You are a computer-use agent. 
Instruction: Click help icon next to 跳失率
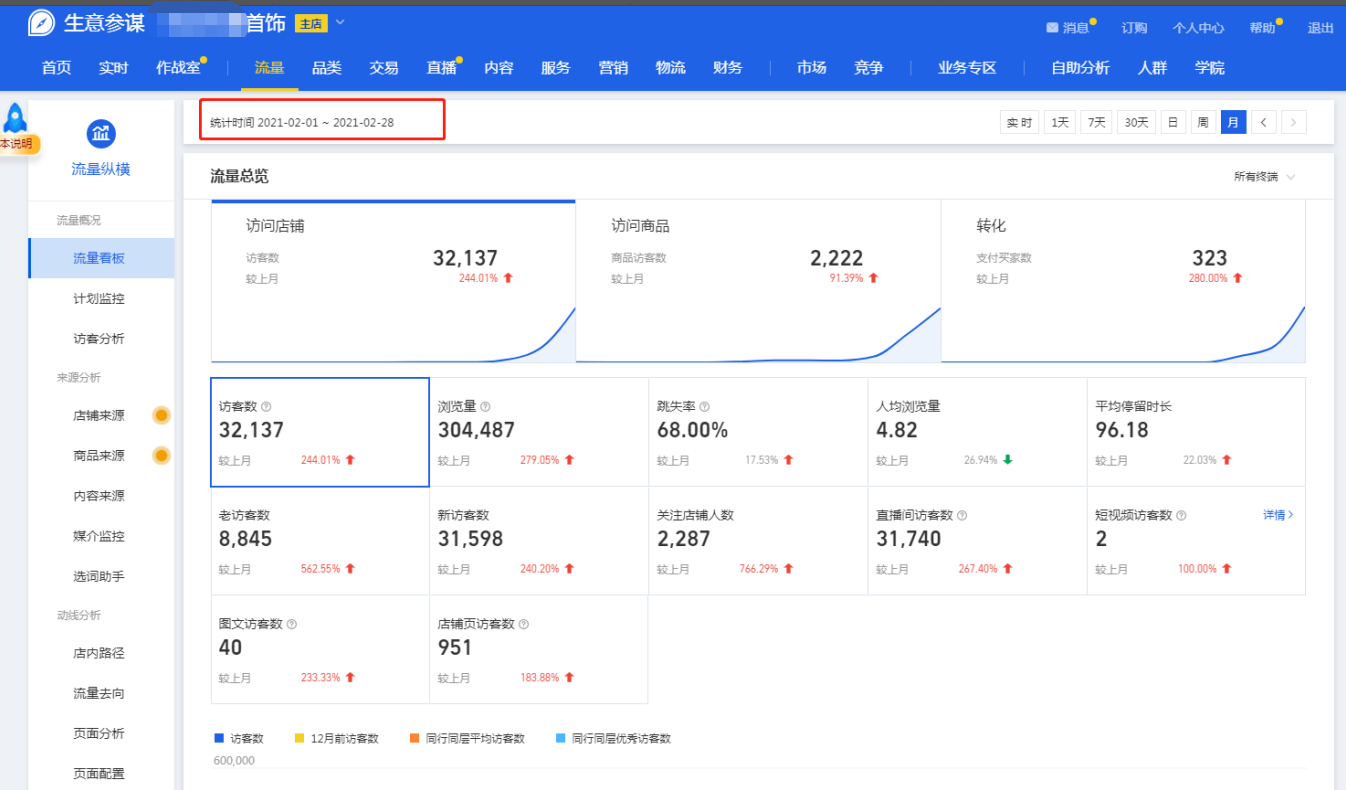click(x=704, y=407)
